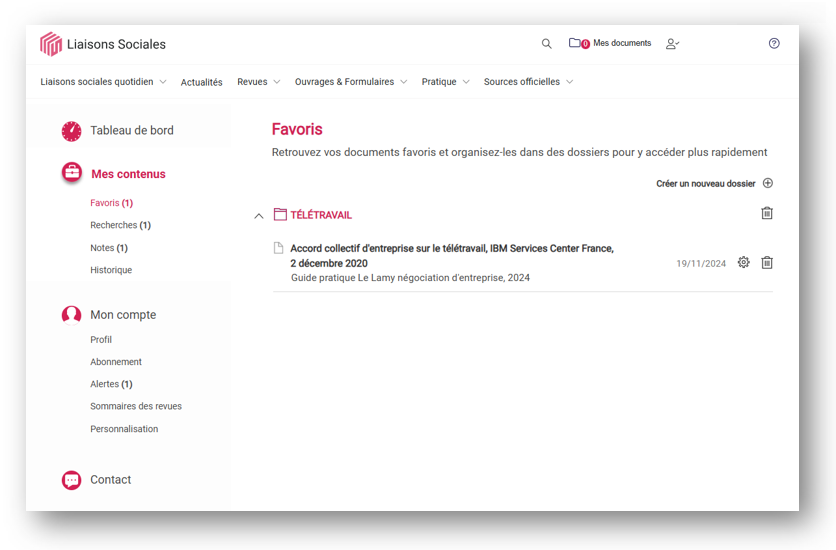This screenshot has width=836, height=550.
Task: Open the Actualités menu item
Action: point(202,82)
